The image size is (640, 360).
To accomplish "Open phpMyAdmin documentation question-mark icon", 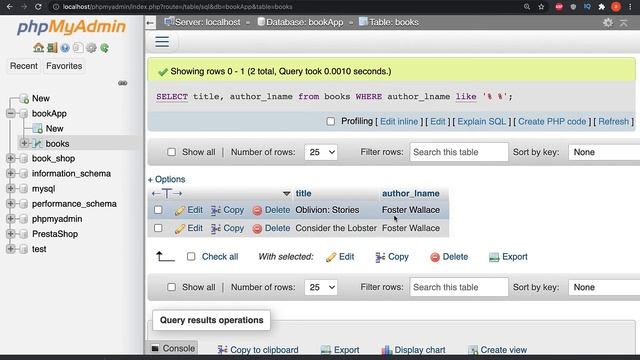I will [65, 48].
